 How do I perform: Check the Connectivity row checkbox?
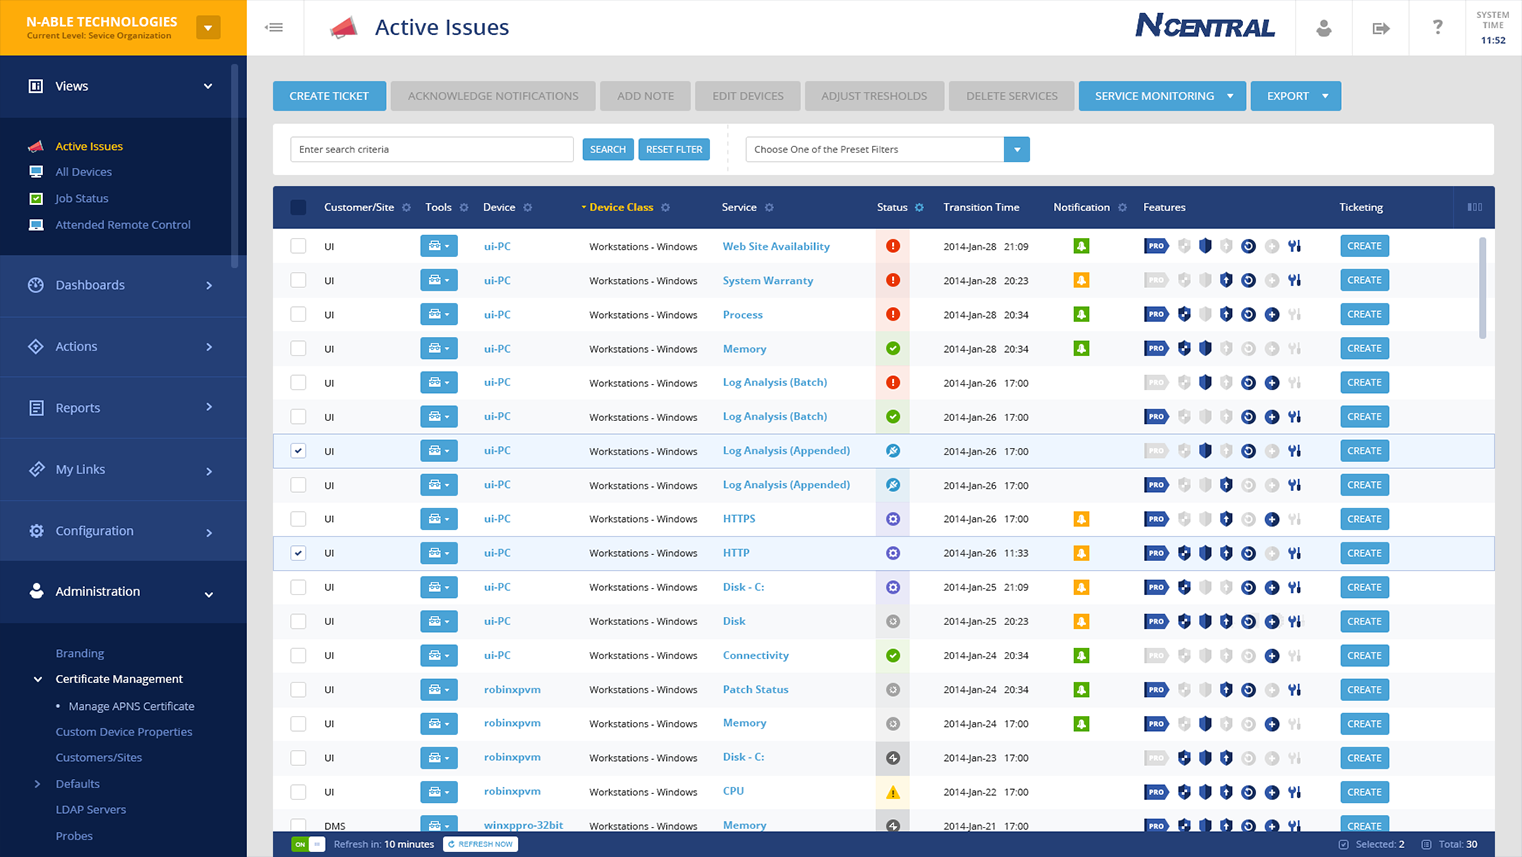tap(298, 656)
